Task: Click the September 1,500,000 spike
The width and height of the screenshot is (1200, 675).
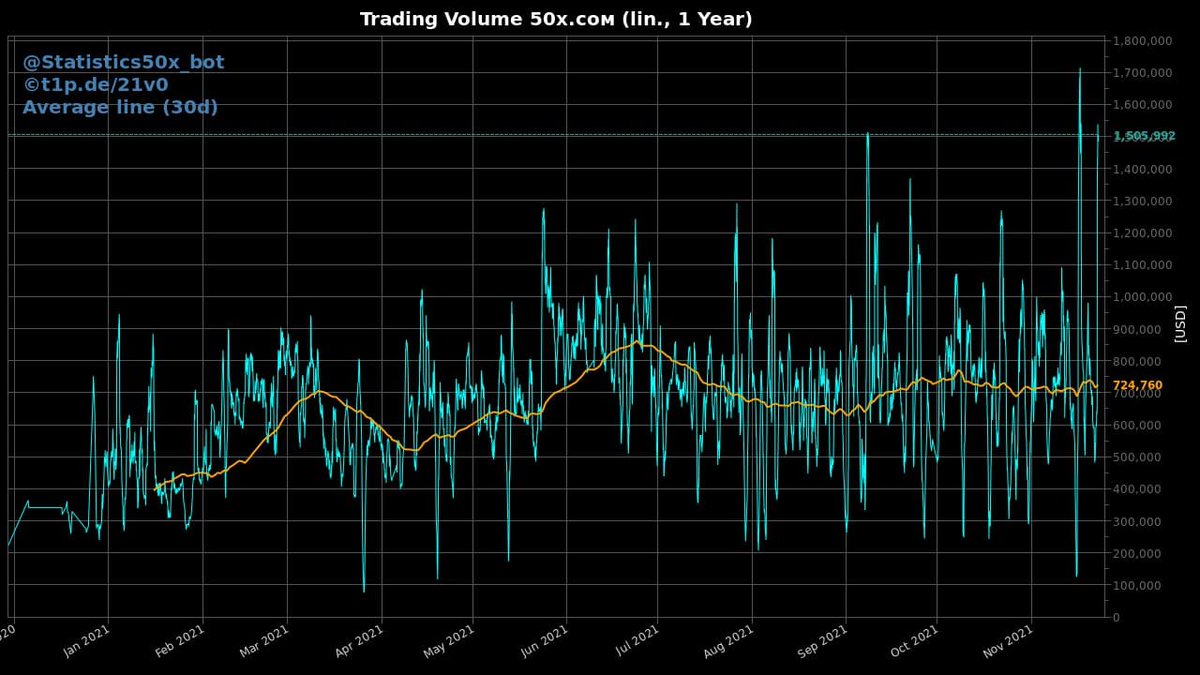Action: pos(868,135)
